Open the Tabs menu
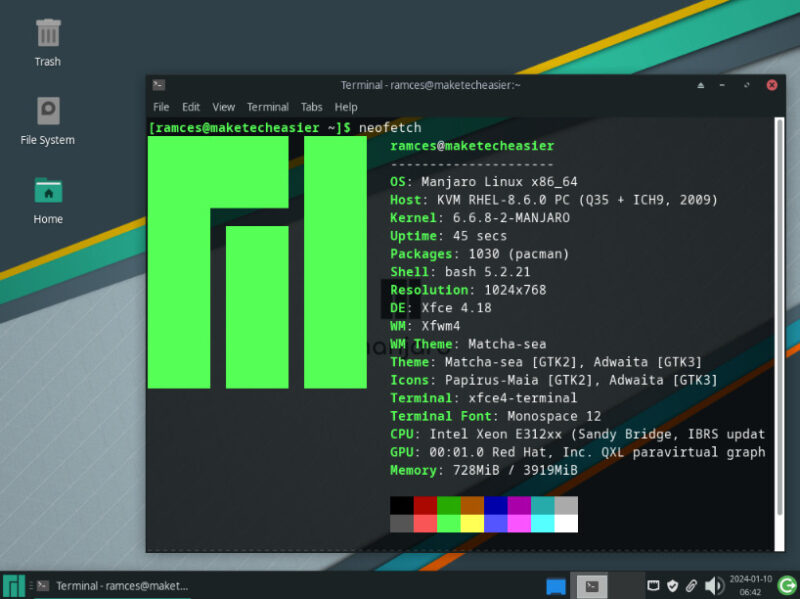The width and height of the screenshot is (800, 599). tap(311, 107)
